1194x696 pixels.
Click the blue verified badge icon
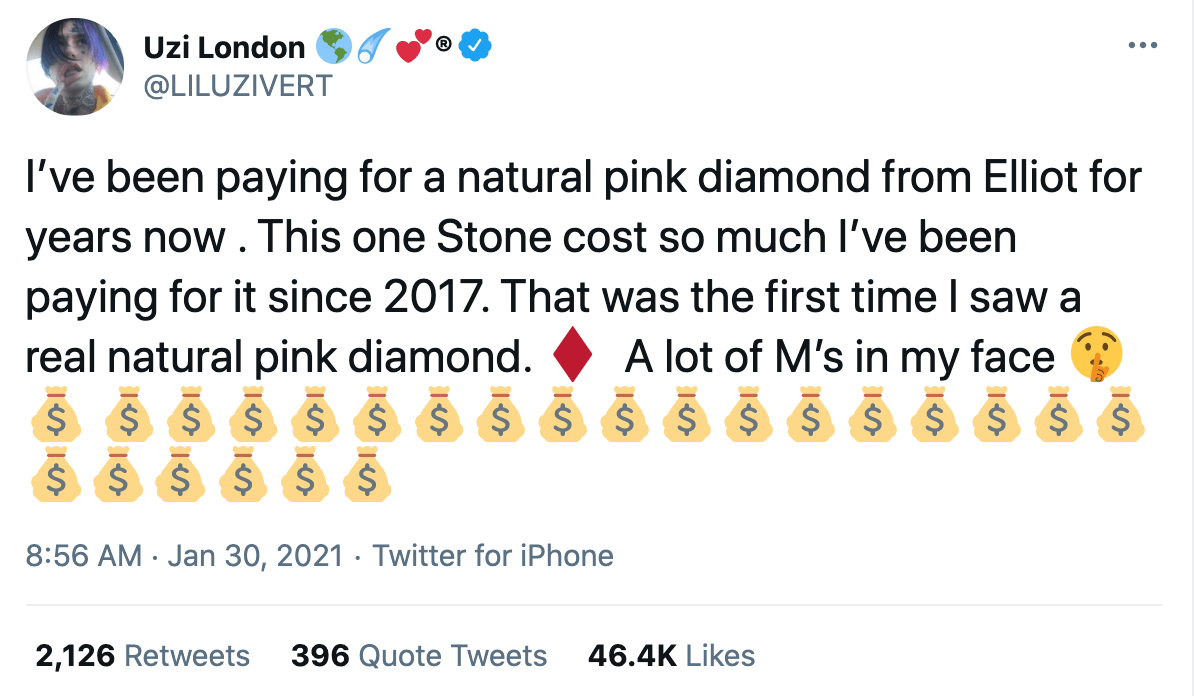coord(473,46)
